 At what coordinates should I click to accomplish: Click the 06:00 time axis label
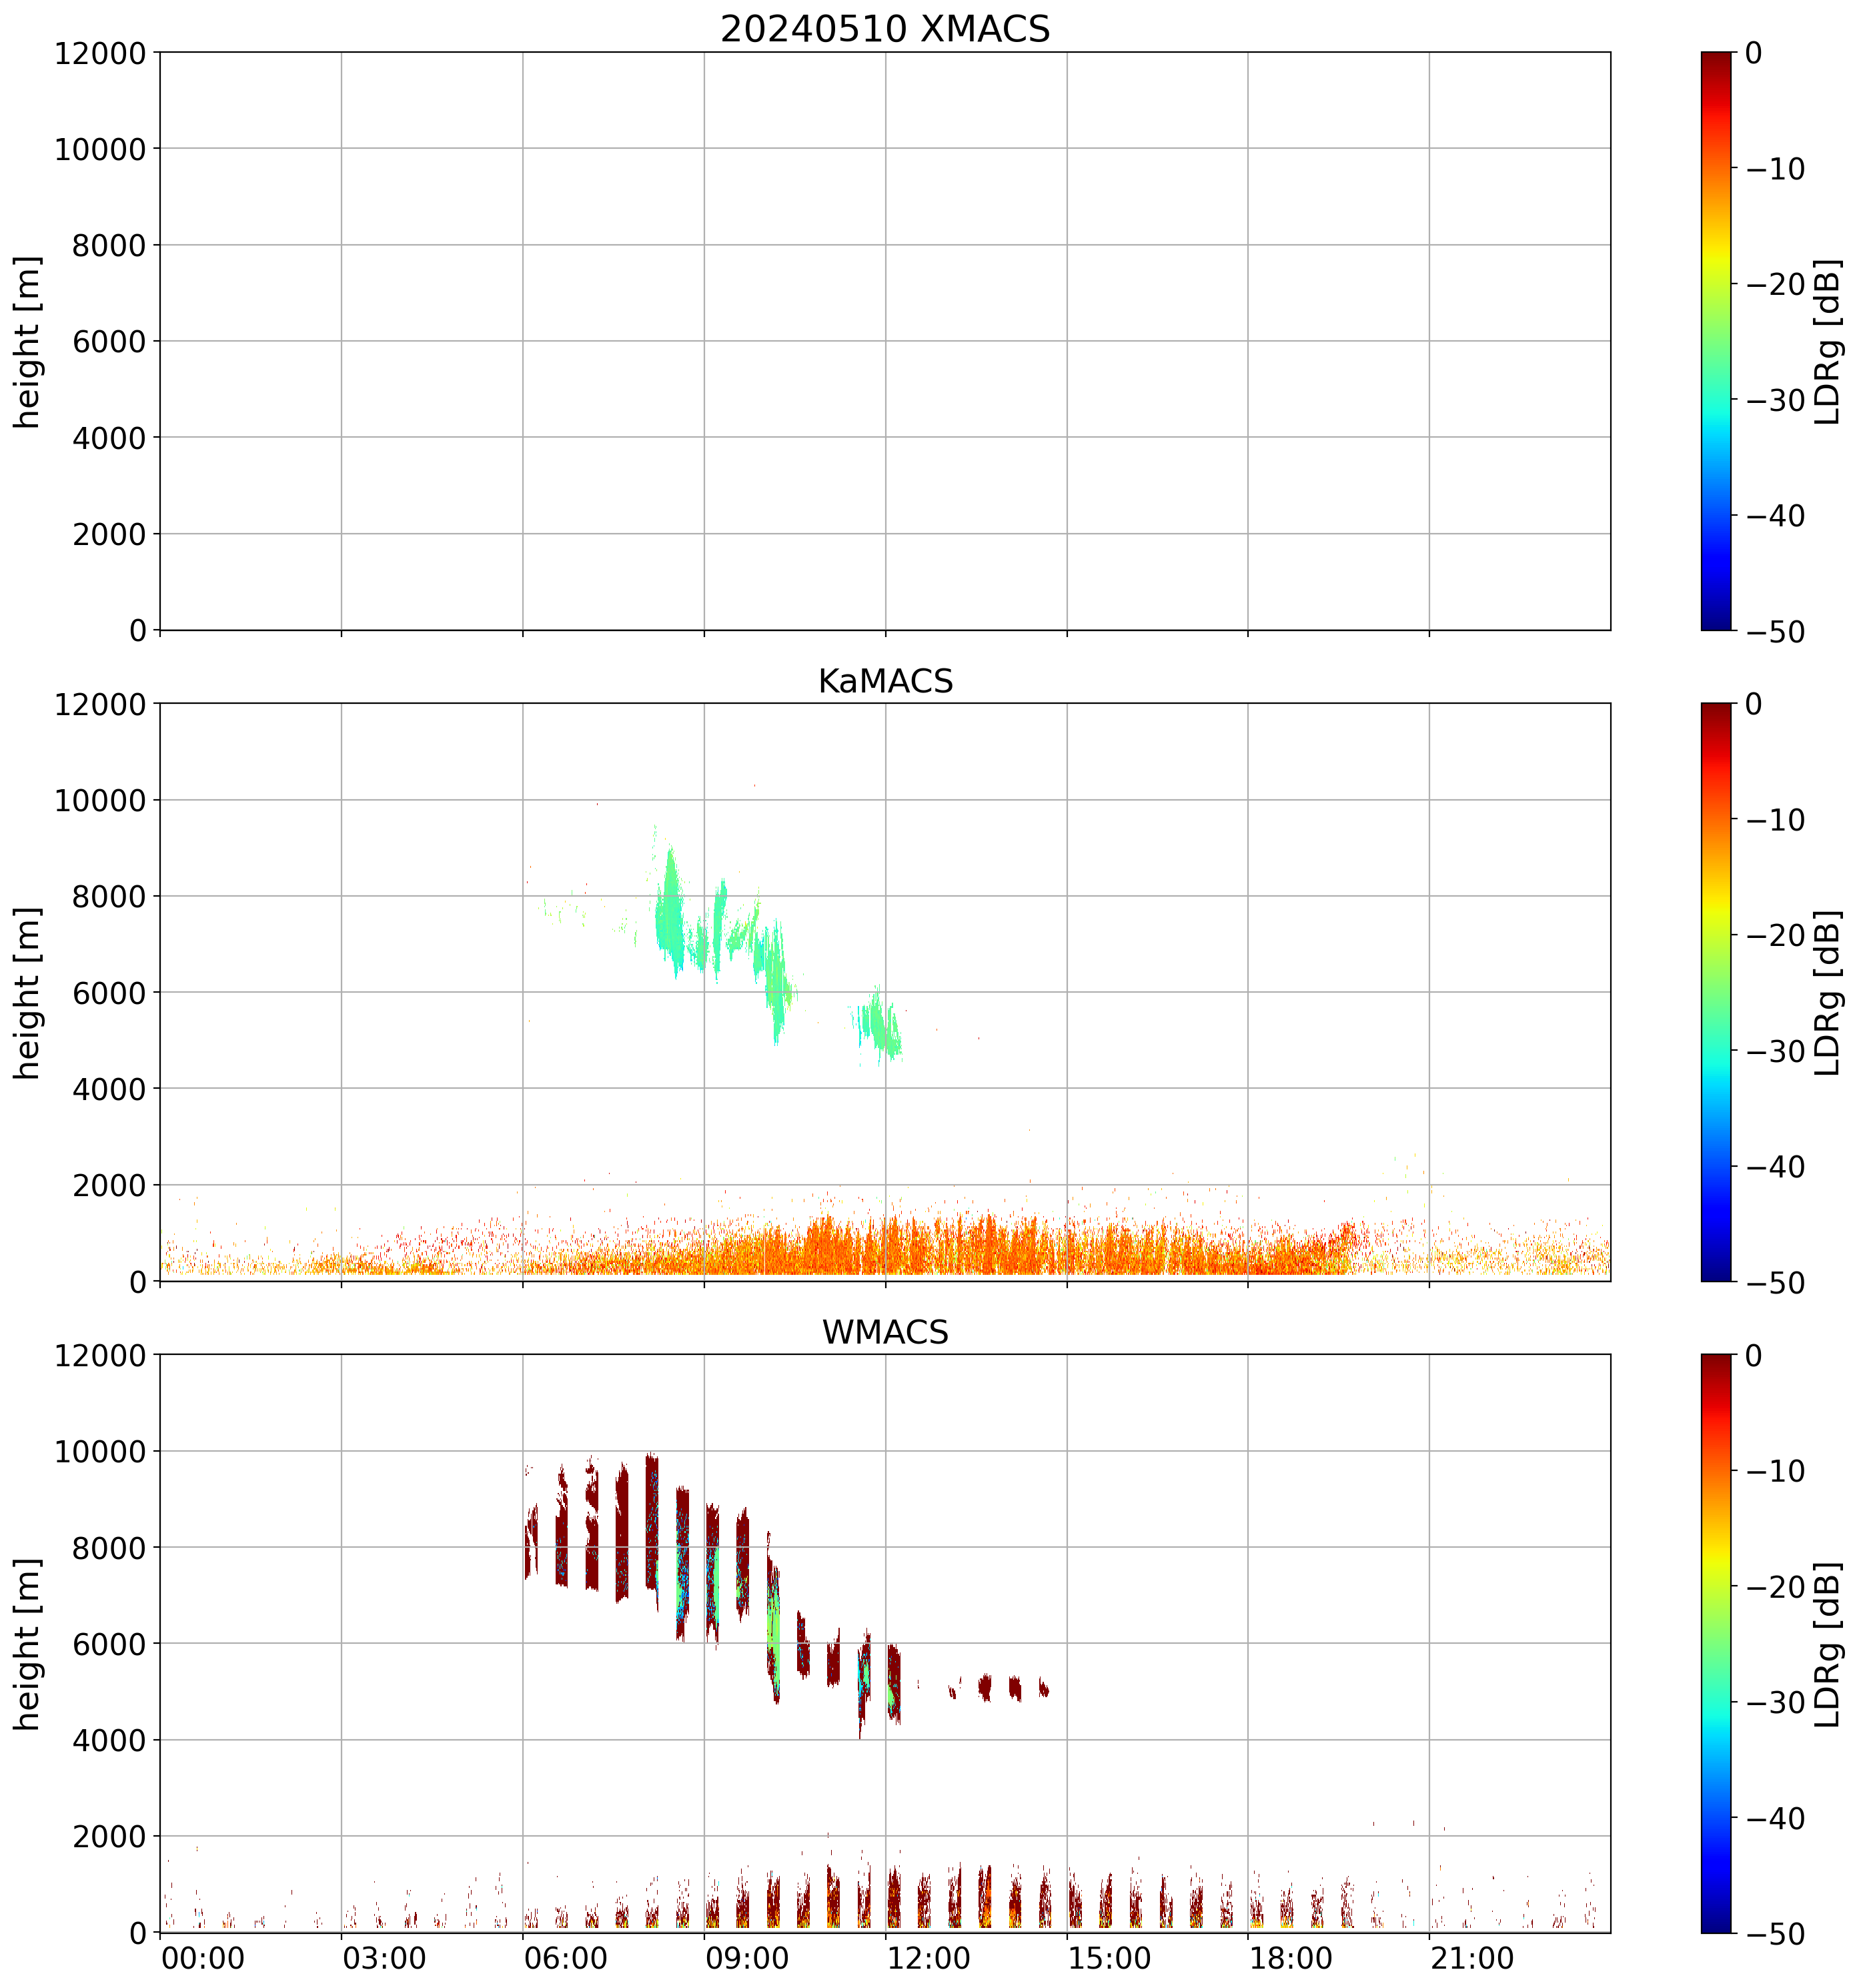[x=565, y=1958]
